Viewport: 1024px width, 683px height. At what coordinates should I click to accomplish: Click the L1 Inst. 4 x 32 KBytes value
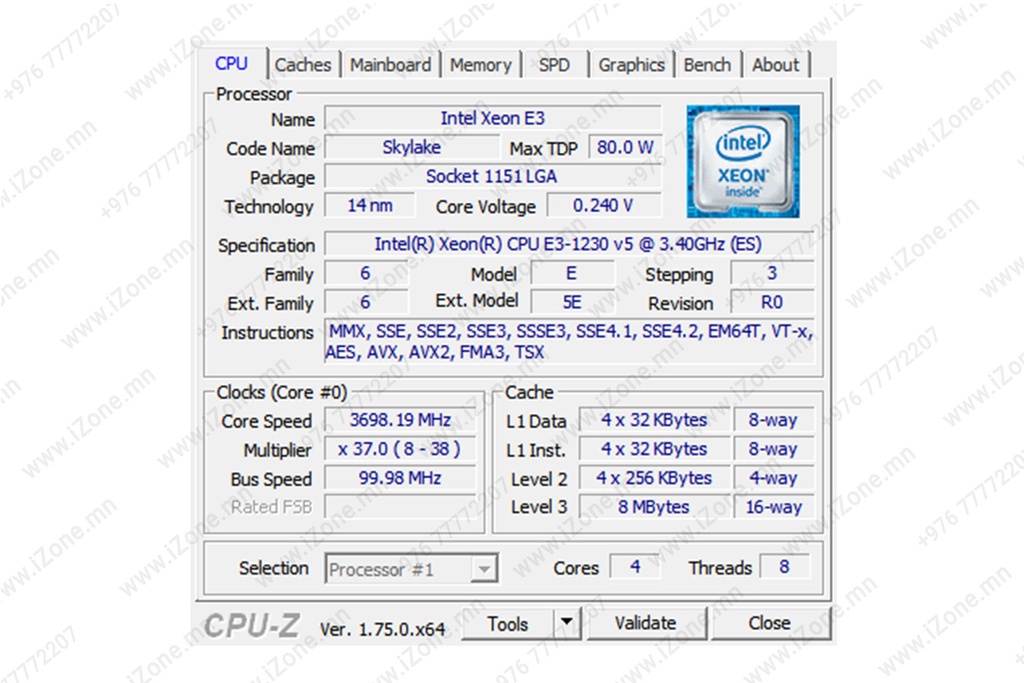pos(654,449)
